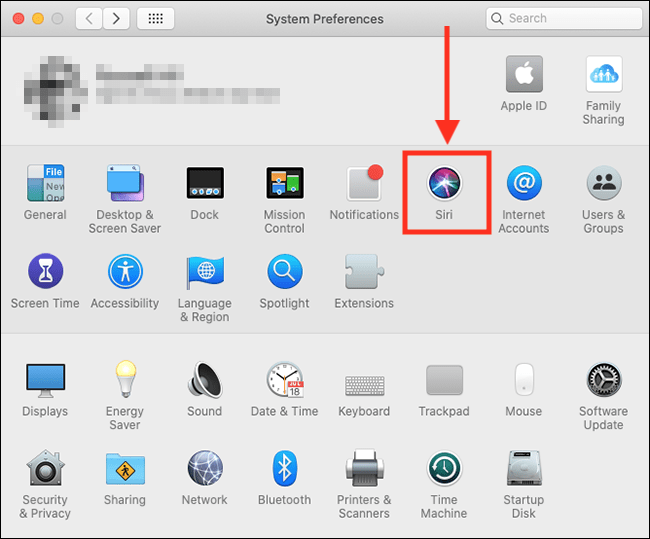Open Desktop & Screen Saver preferences
Screen dimensions: 650x539
(125, 183)
